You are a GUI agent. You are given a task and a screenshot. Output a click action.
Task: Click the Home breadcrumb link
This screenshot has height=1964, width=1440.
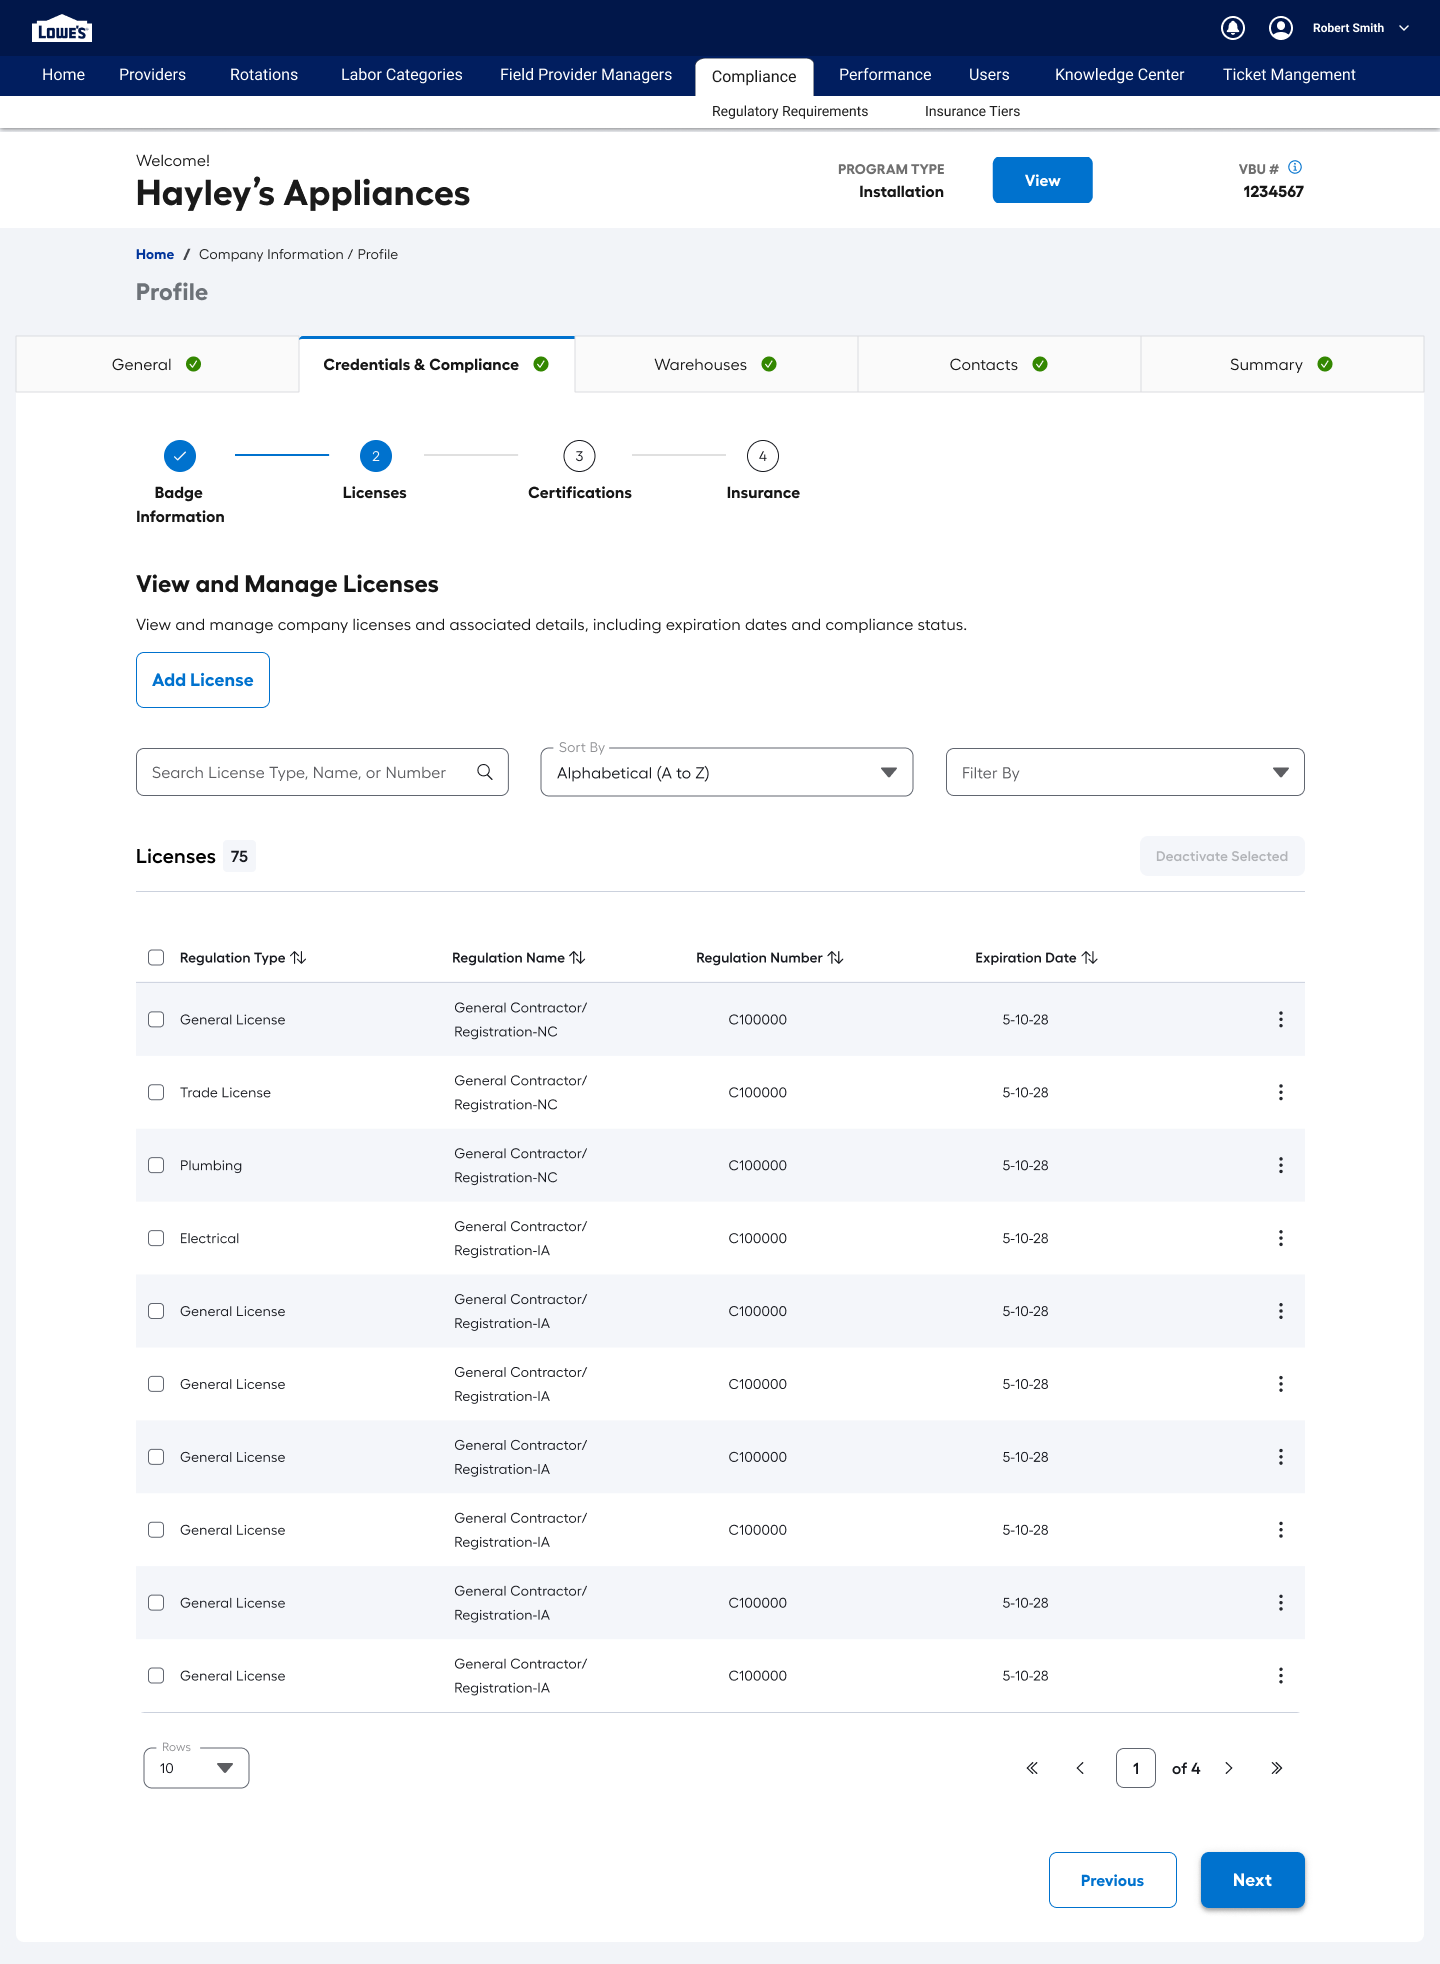(x=155, y=254)
